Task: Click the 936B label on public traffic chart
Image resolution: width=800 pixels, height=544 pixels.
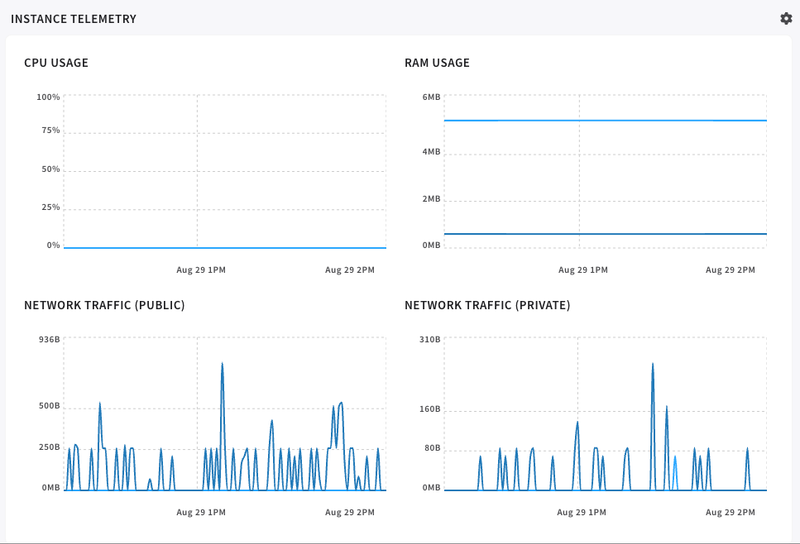Action: [49, 339]
